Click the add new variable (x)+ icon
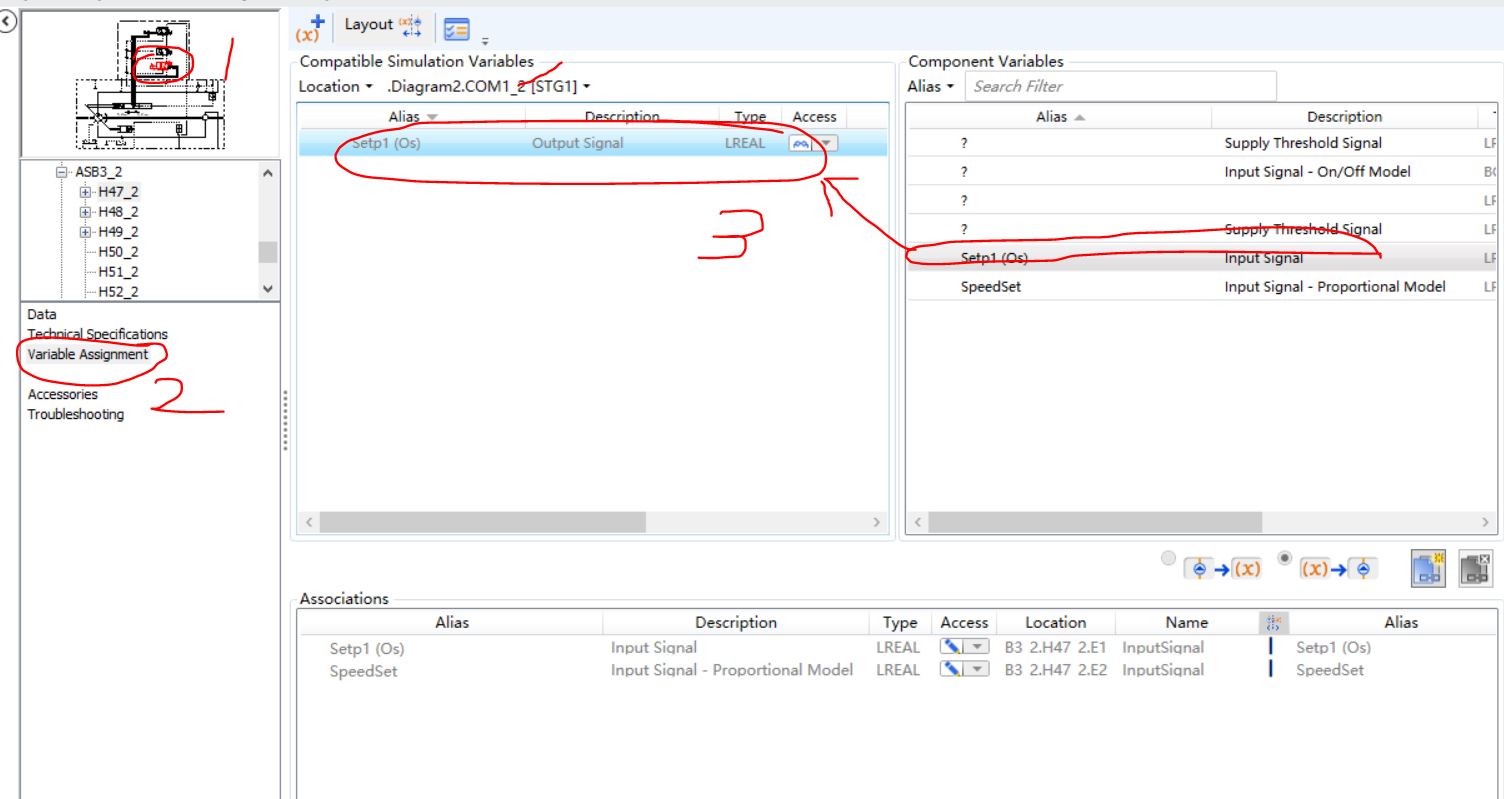 pyautogui.click(x=309, y=28)
